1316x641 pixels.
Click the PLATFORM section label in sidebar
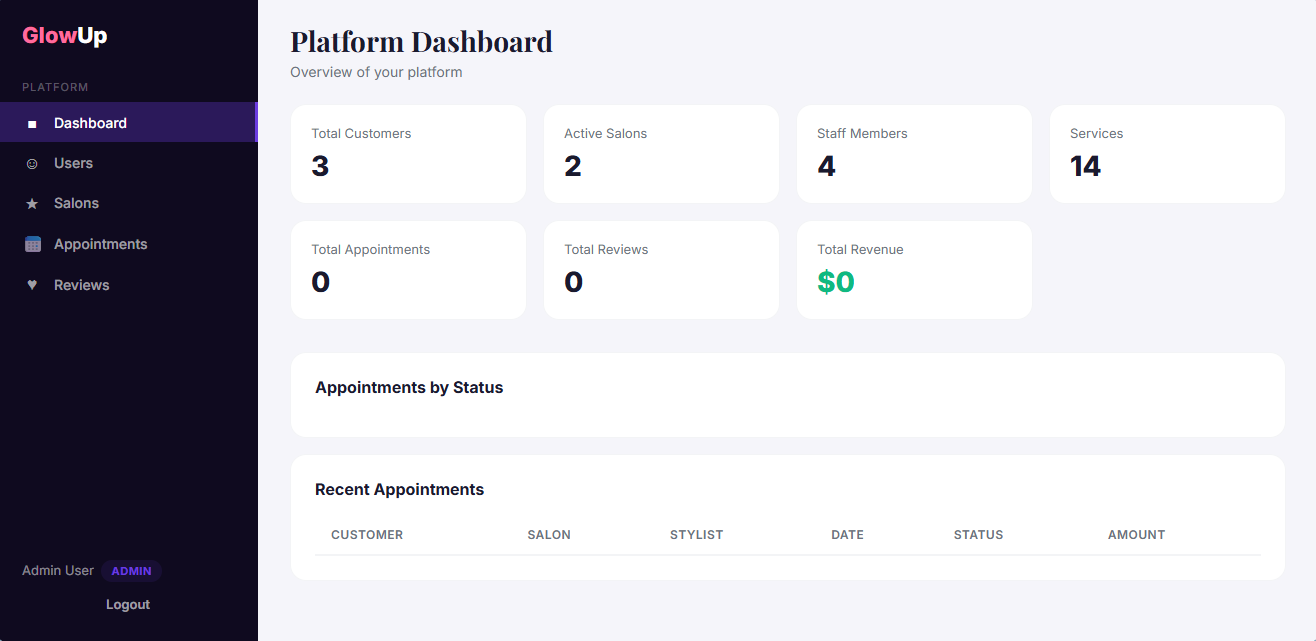click(x=55, y=87)
